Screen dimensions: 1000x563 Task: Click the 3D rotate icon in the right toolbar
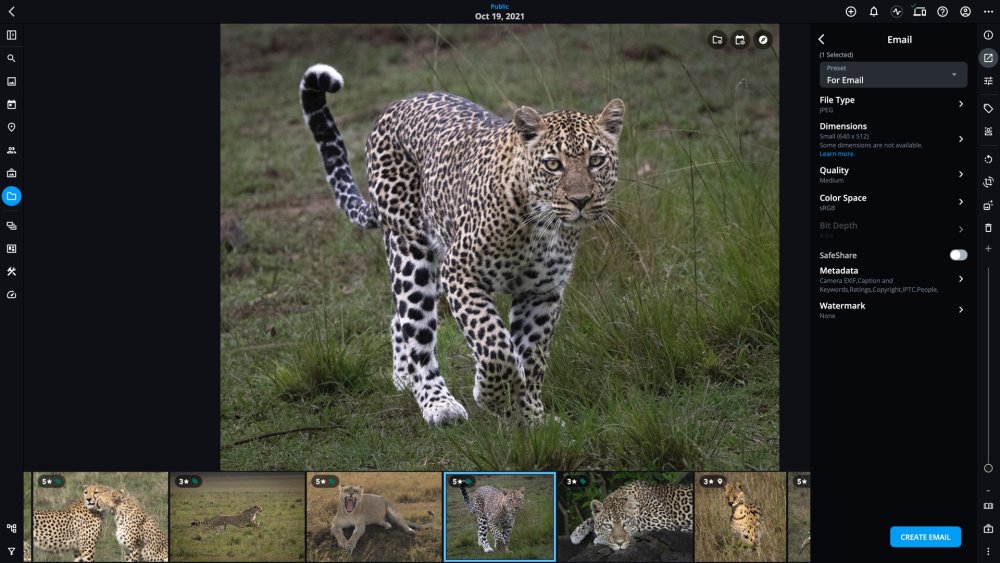[x=989, y=182]
